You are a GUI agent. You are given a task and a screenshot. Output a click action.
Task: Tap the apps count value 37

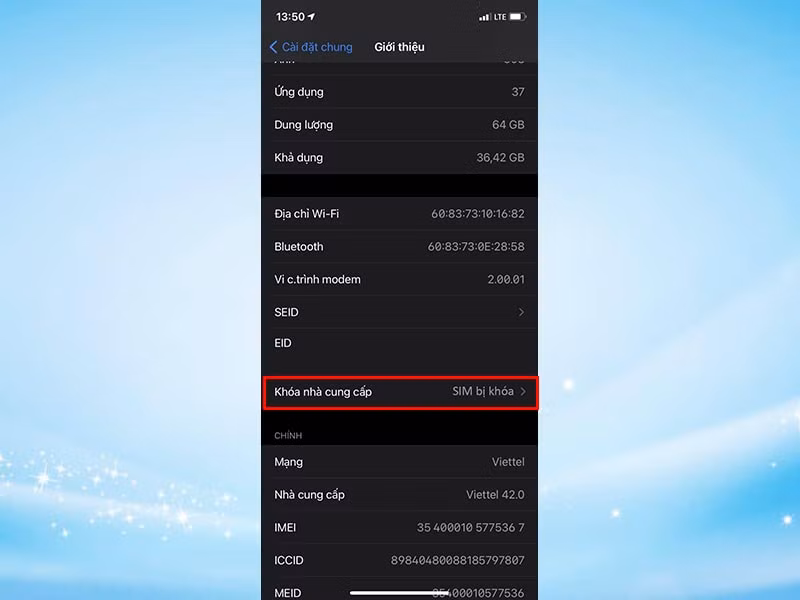tap(518, 92)
